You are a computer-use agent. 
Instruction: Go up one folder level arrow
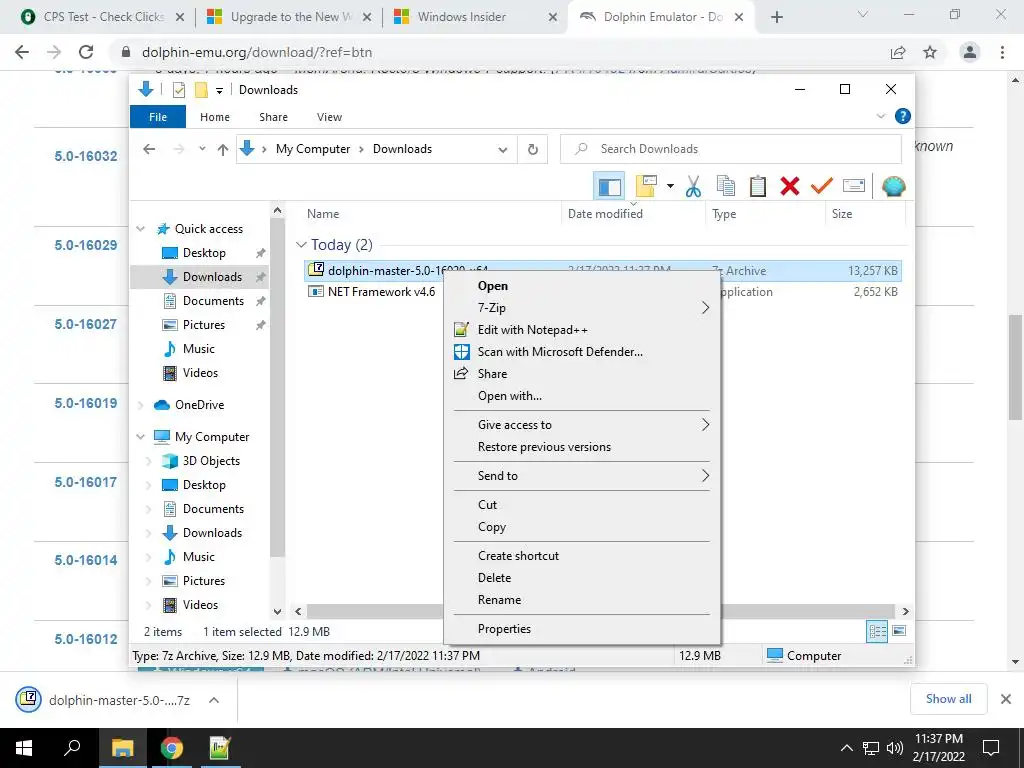[x=223, y=150]
